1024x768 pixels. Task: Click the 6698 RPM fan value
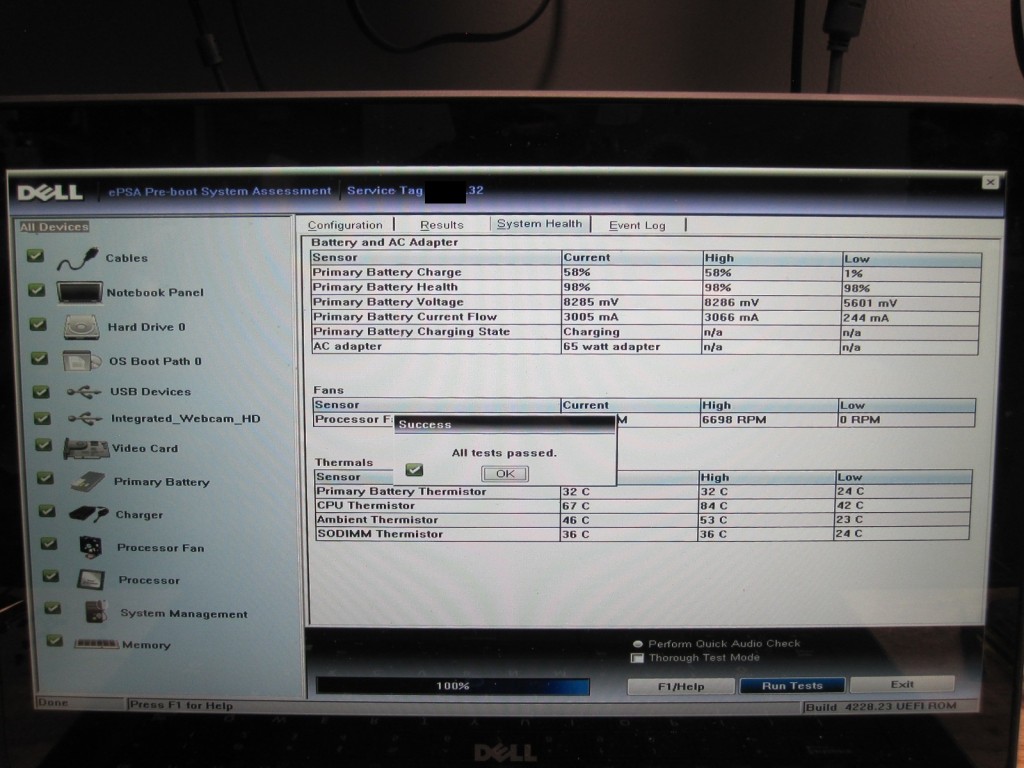(x=734, y=420)
